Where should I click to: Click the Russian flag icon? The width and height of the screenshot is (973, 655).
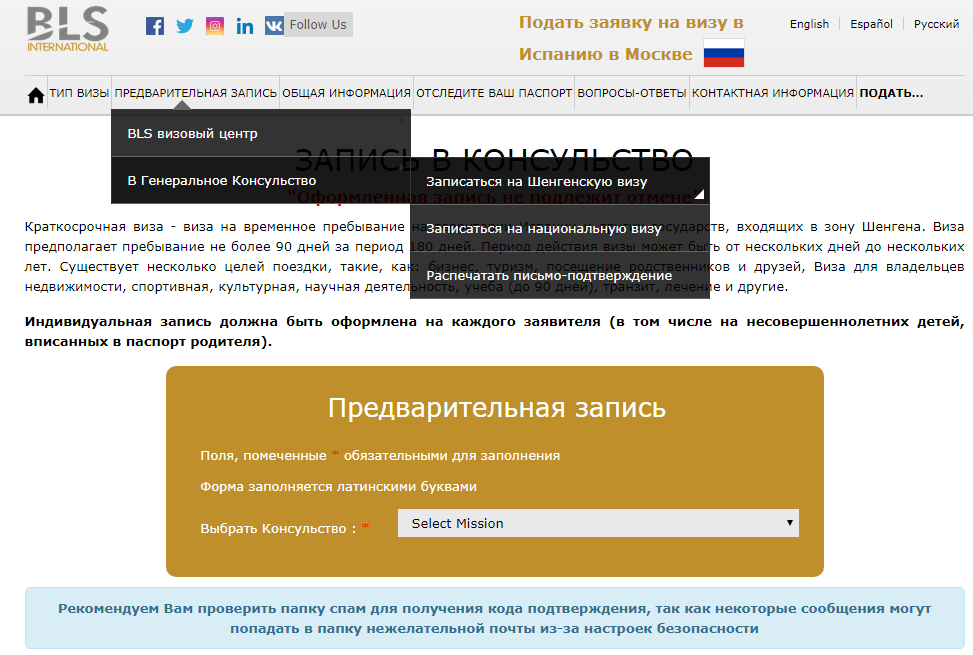click(723, 53)
